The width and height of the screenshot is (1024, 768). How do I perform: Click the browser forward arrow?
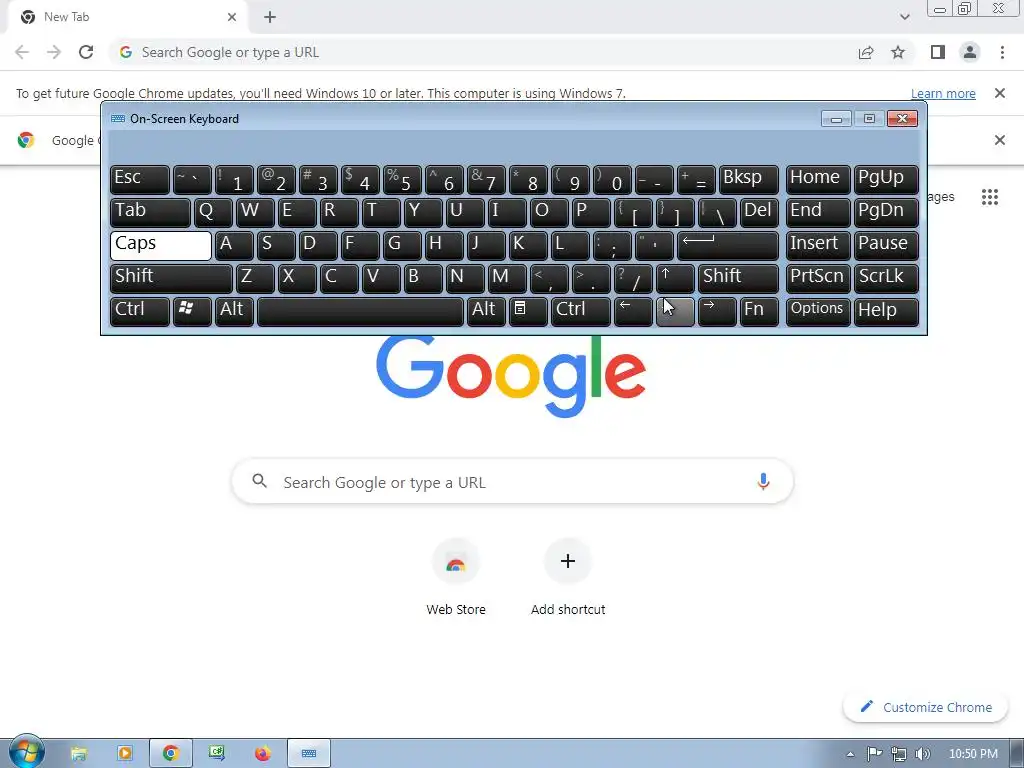(x=54, y=52)
